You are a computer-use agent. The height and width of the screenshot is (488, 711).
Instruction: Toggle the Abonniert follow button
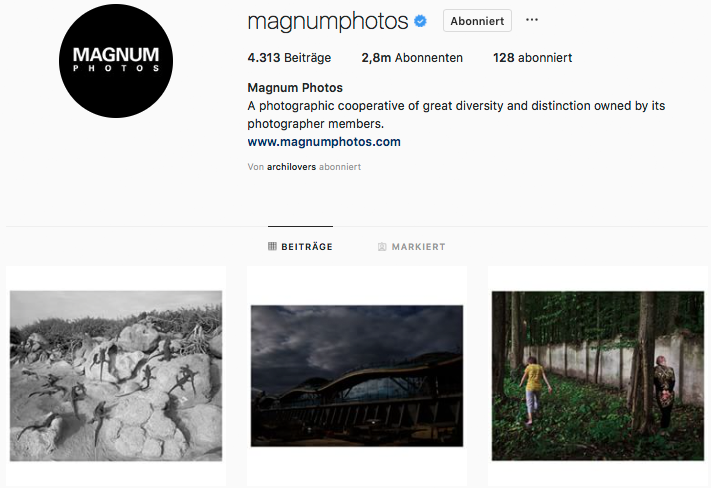pyautogui.click(x=477, y=21)
